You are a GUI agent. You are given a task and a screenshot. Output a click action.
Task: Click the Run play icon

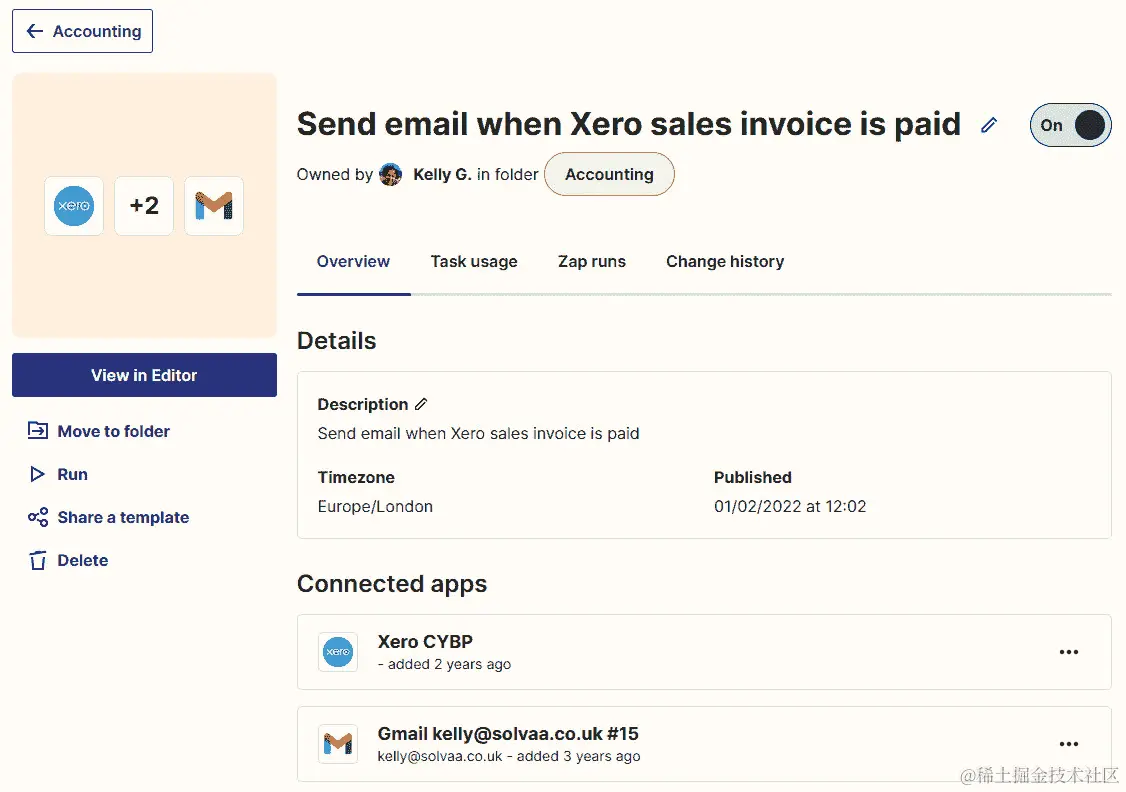[x=37, y=475]
